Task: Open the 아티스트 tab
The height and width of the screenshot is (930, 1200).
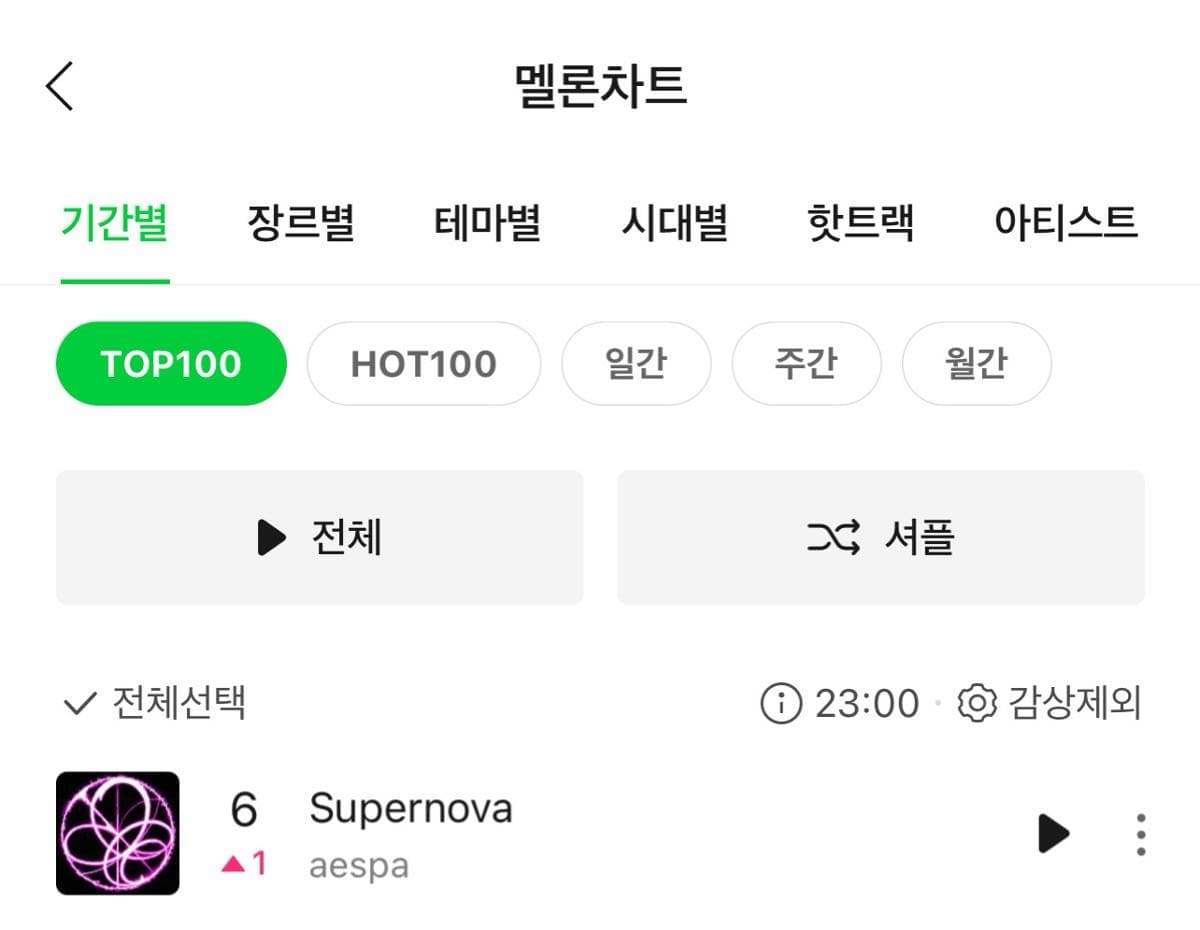Action: pyautogui.click(x=1066, y=223)
